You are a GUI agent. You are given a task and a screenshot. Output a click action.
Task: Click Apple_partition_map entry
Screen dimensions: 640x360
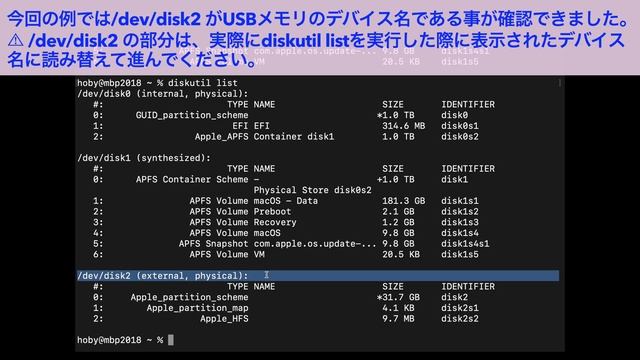click(197, 308)
